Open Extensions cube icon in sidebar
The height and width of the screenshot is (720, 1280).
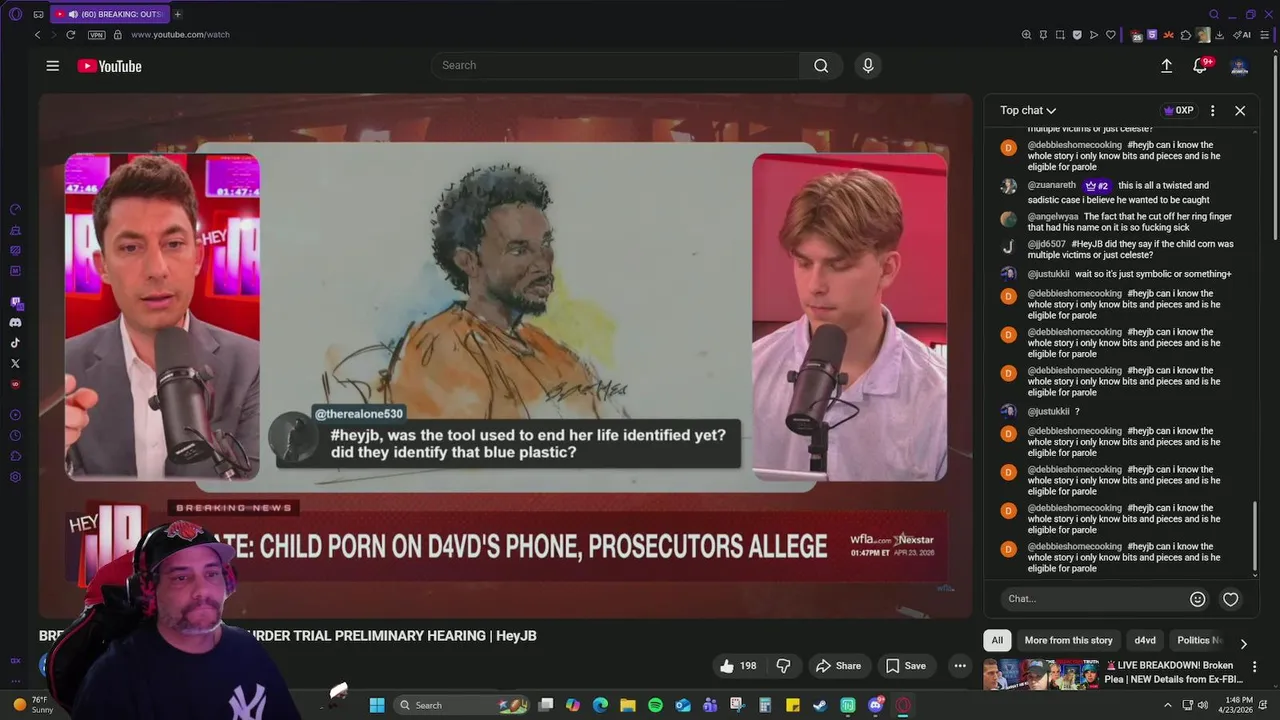[x=15, y=456]
